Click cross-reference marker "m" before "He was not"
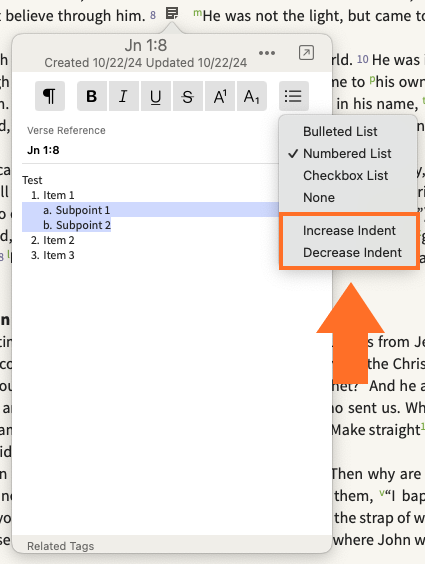 click(197, 13)
